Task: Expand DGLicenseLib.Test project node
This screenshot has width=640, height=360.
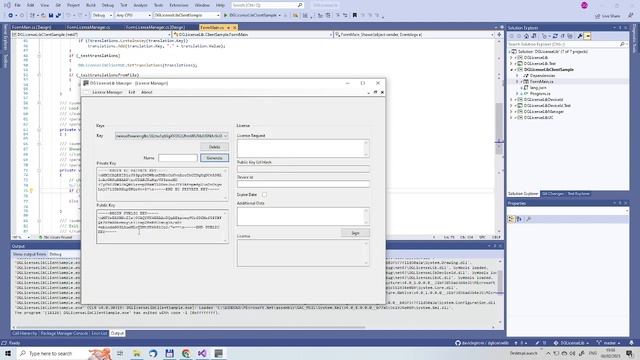Action: click(x=511, y=64)
